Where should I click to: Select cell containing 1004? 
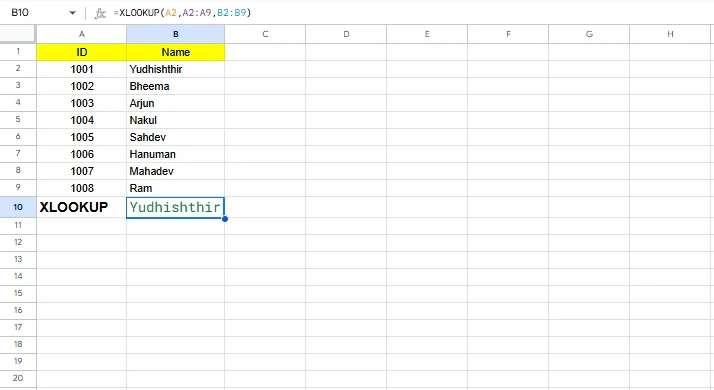point(82,120)
